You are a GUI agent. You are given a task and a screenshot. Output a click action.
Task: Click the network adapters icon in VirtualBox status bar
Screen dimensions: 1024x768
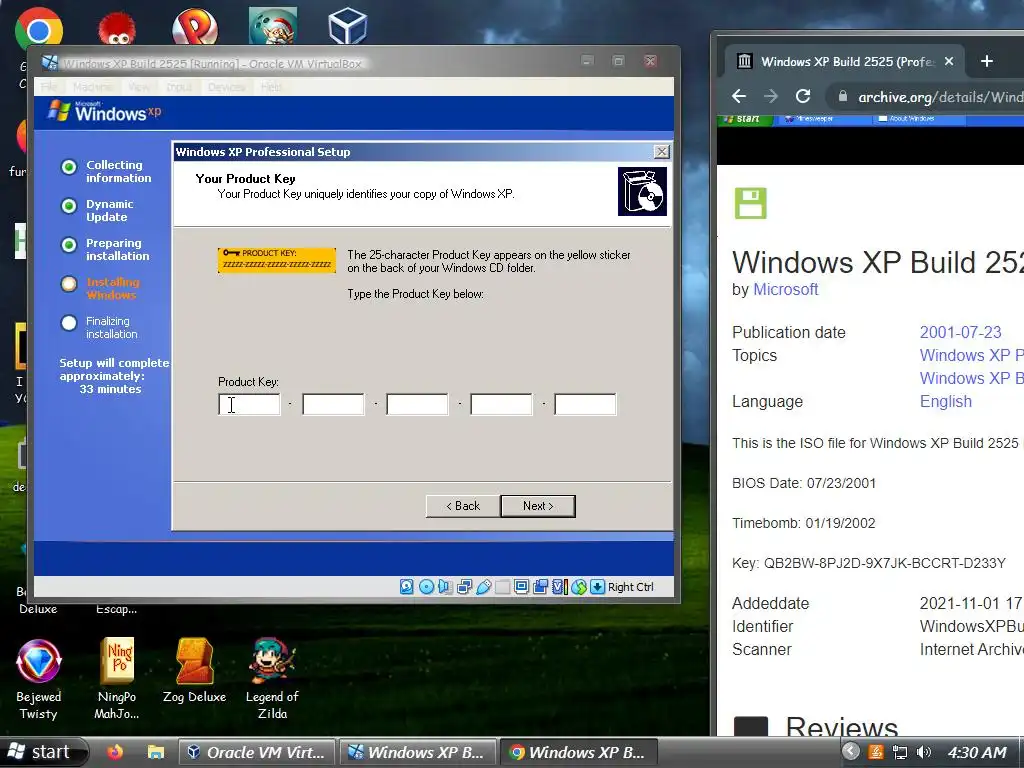[x=464, y=586]
